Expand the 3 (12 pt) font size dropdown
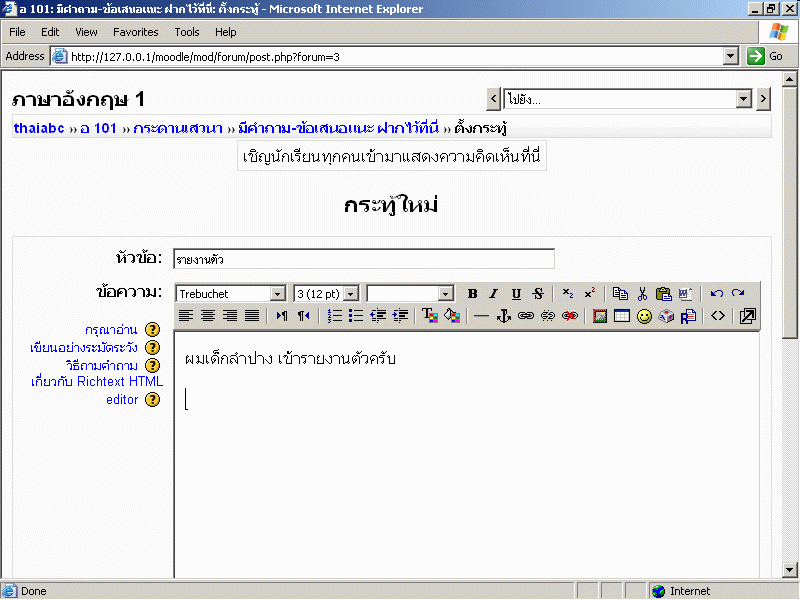 (327, 294)
